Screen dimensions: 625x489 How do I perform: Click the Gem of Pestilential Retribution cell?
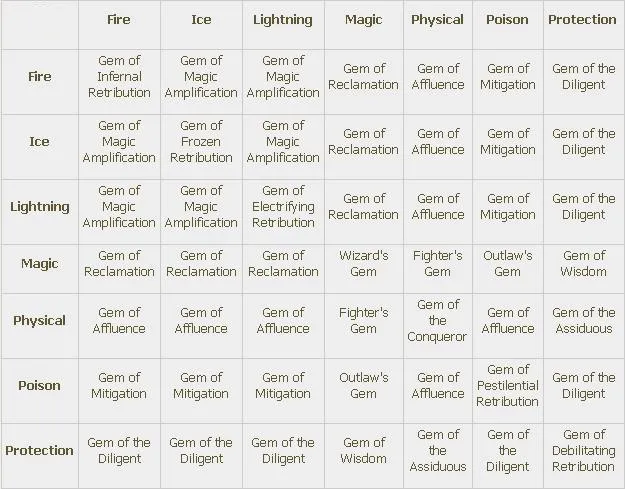point(507,386)
